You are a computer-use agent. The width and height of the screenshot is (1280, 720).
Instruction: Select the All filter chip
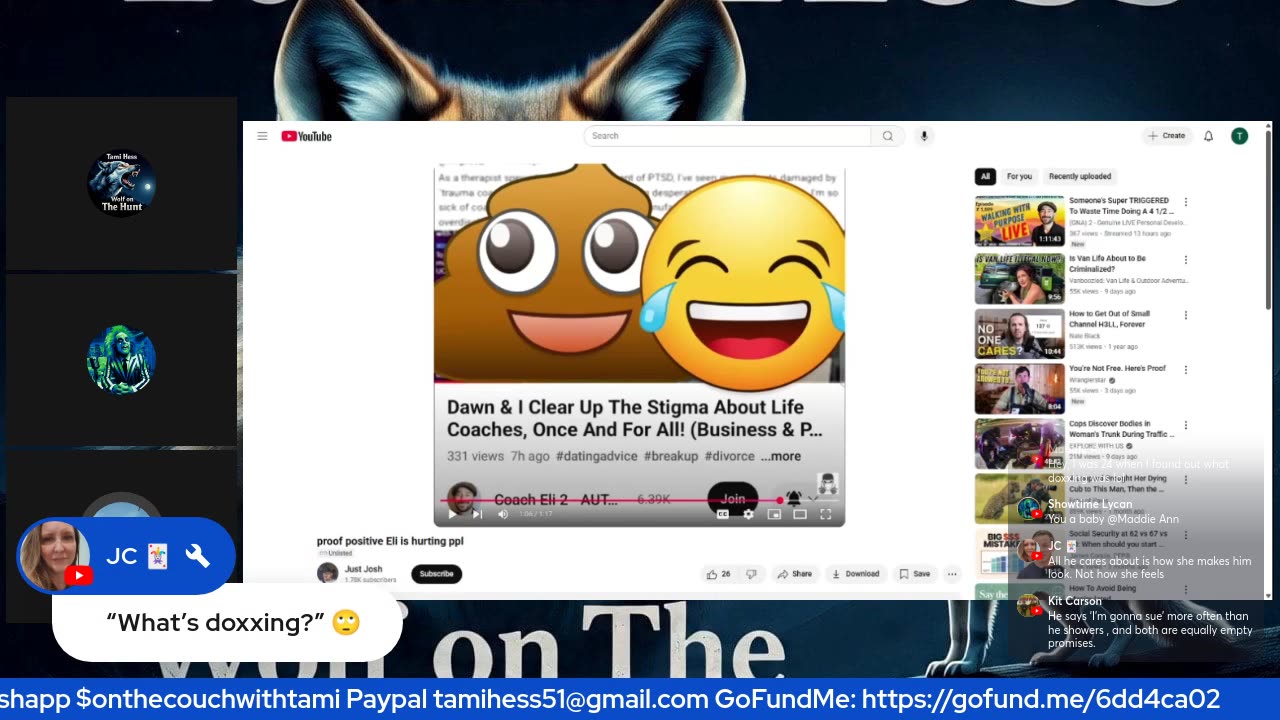click(985, 177)
